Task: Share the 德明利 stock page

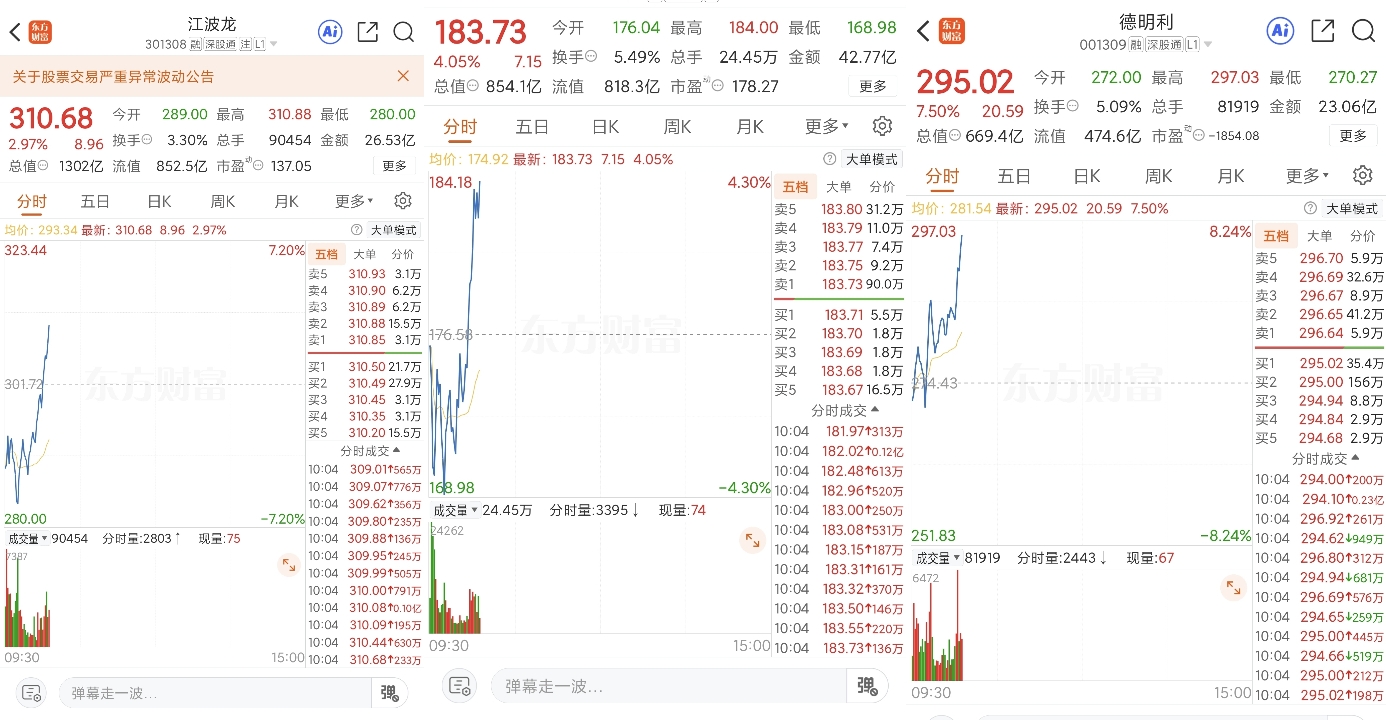Action: [1323, 31]
